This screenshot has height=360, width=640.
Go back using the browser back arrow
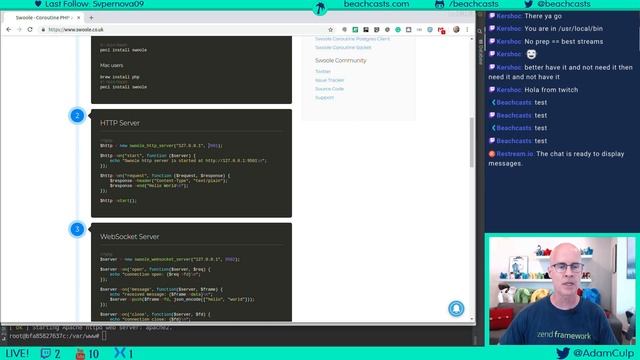[9, 29]
